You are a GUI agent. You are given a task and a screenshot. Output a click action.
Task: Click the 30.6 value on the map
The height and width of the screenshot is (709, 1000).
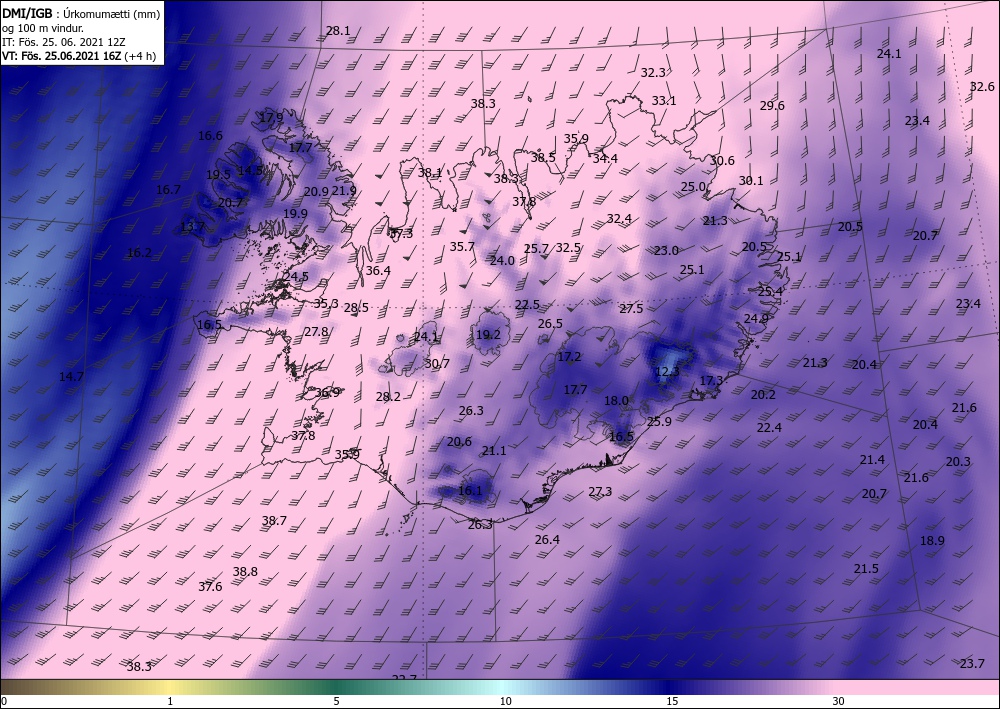point(722,161)
